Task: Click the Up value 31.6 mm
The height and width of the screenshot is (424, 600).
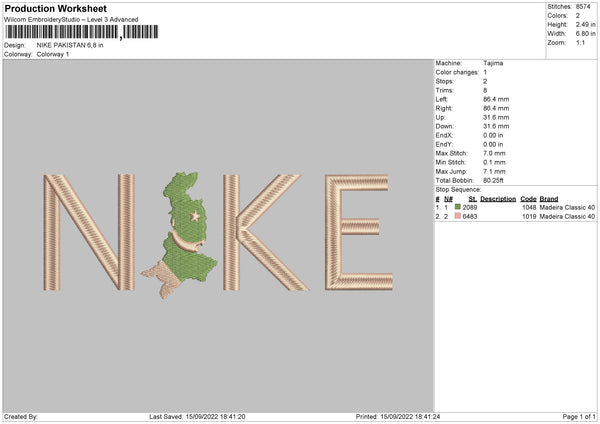Action: coord(496,117)
